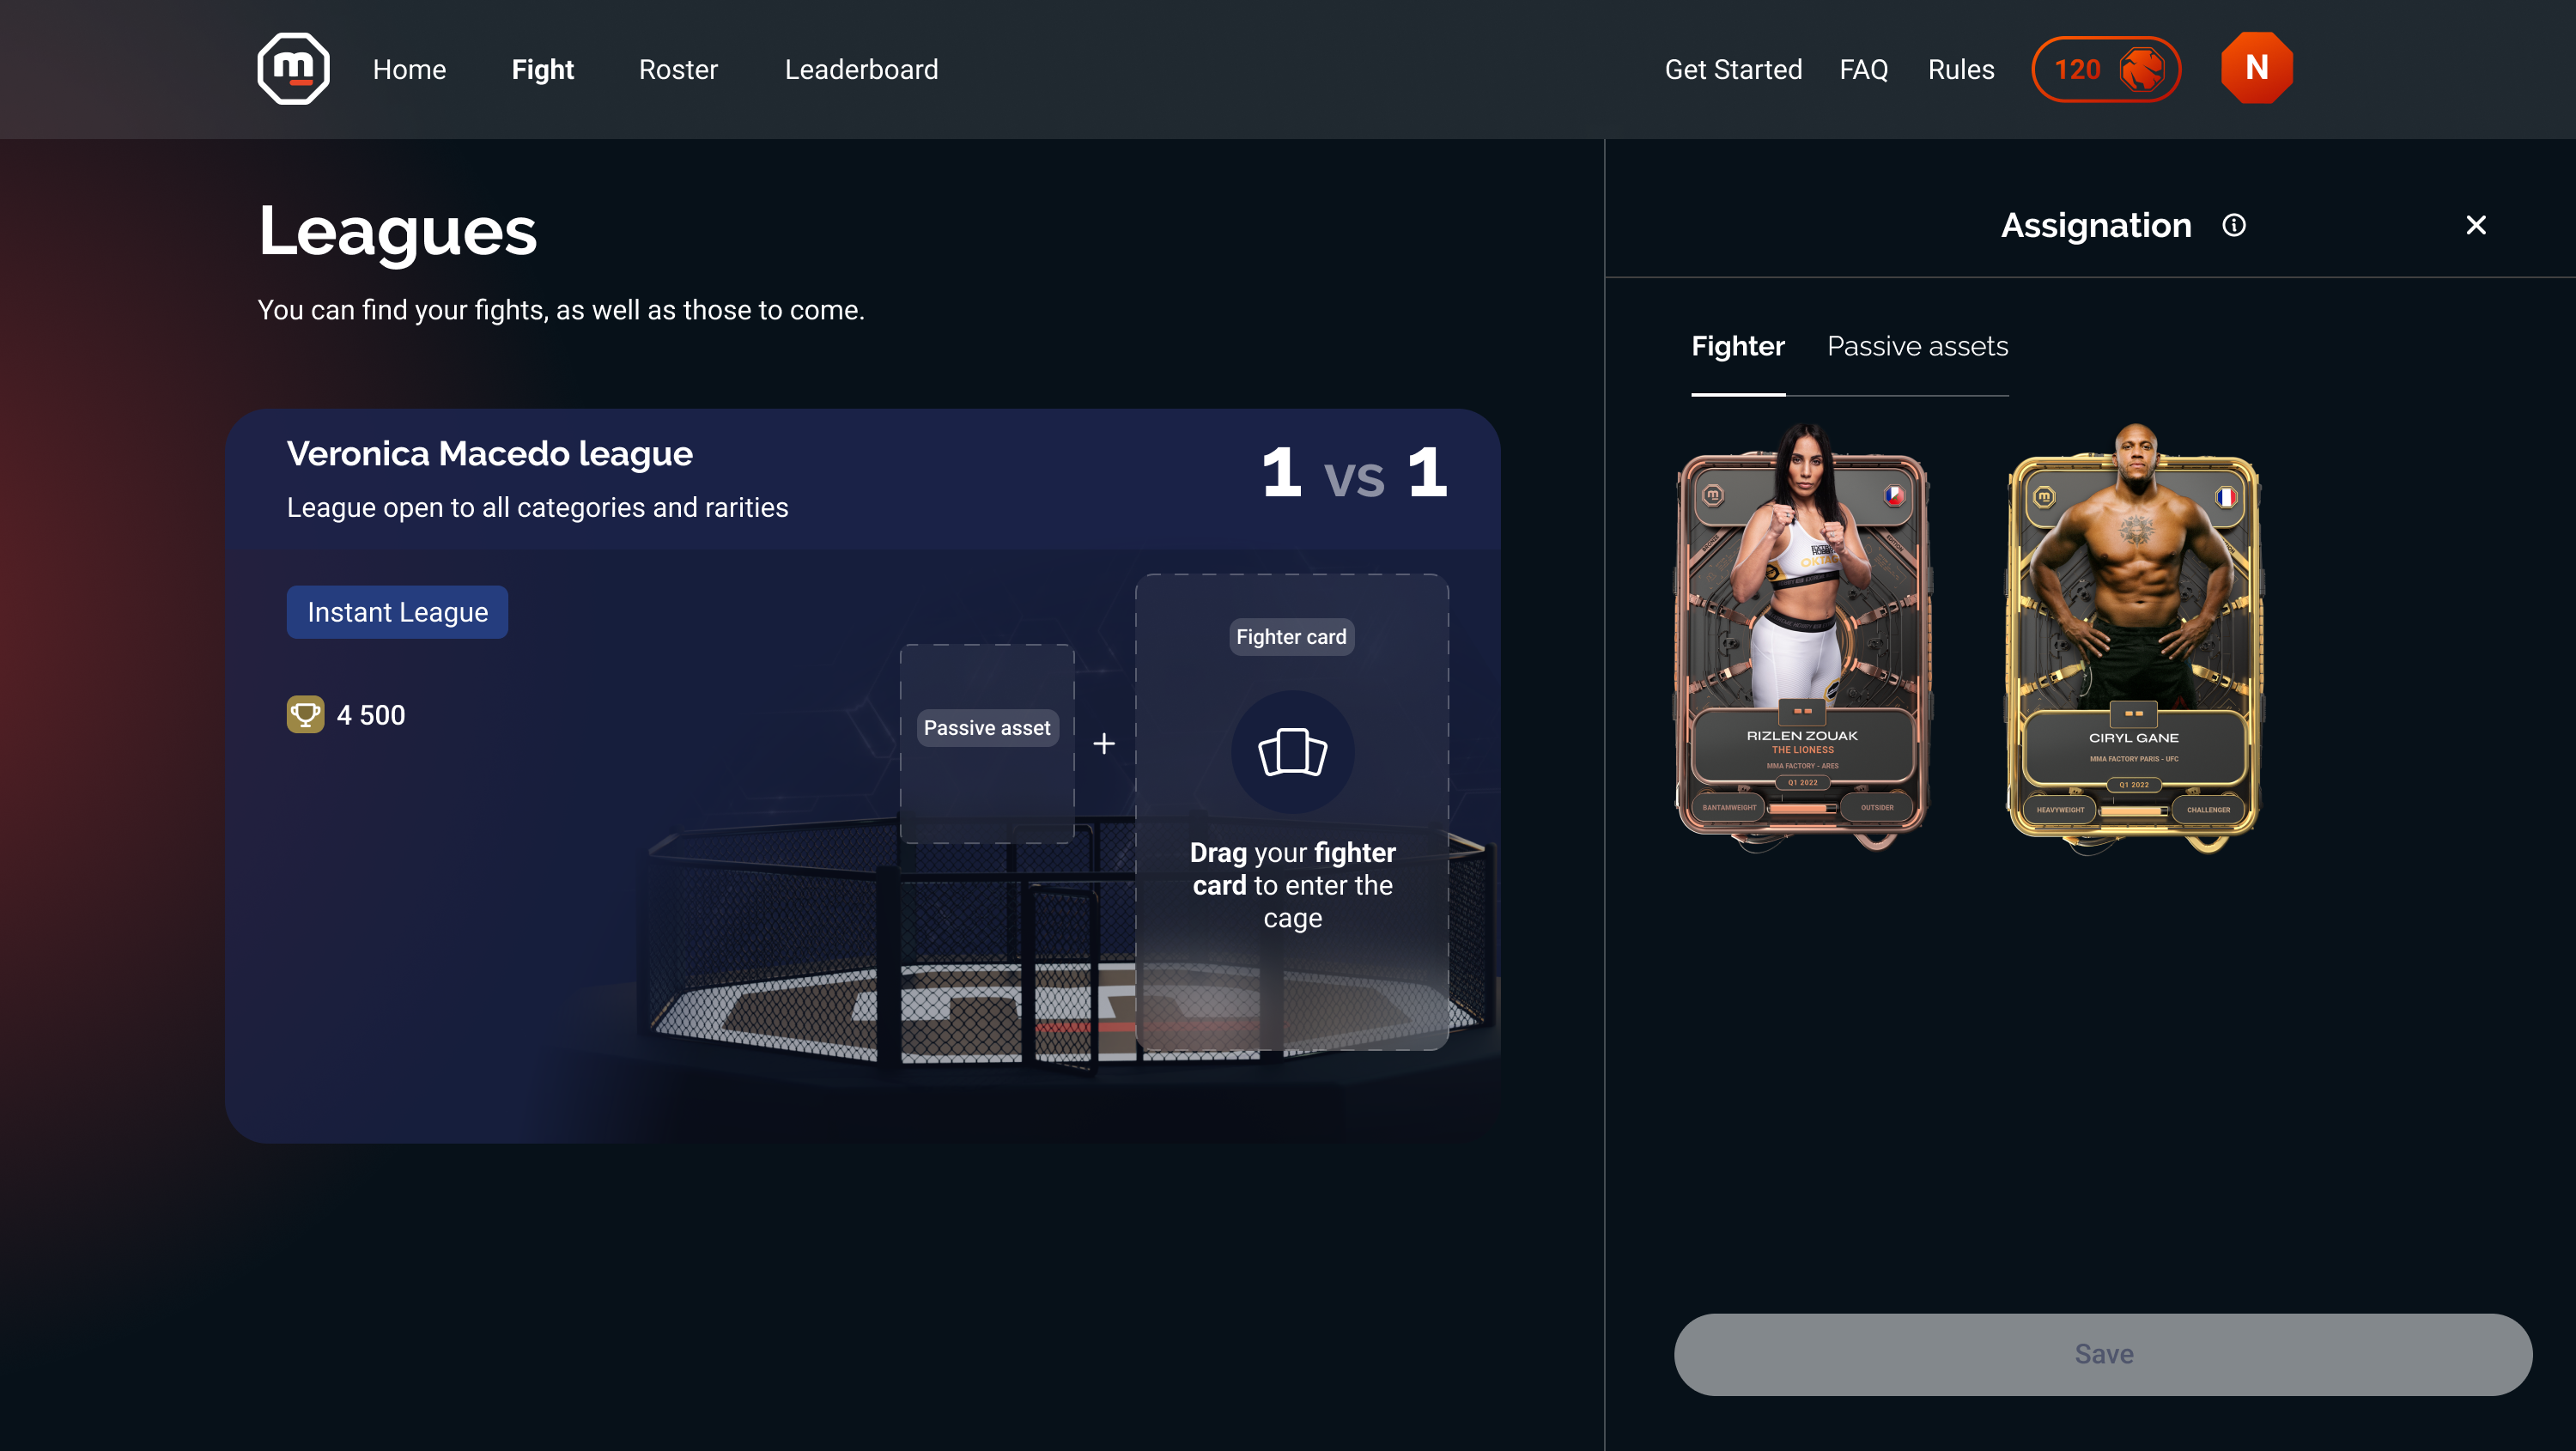The width and height of the screenshot is (2576, 1451).
Task: Click the Save button
Action: click(2103, 1354)
